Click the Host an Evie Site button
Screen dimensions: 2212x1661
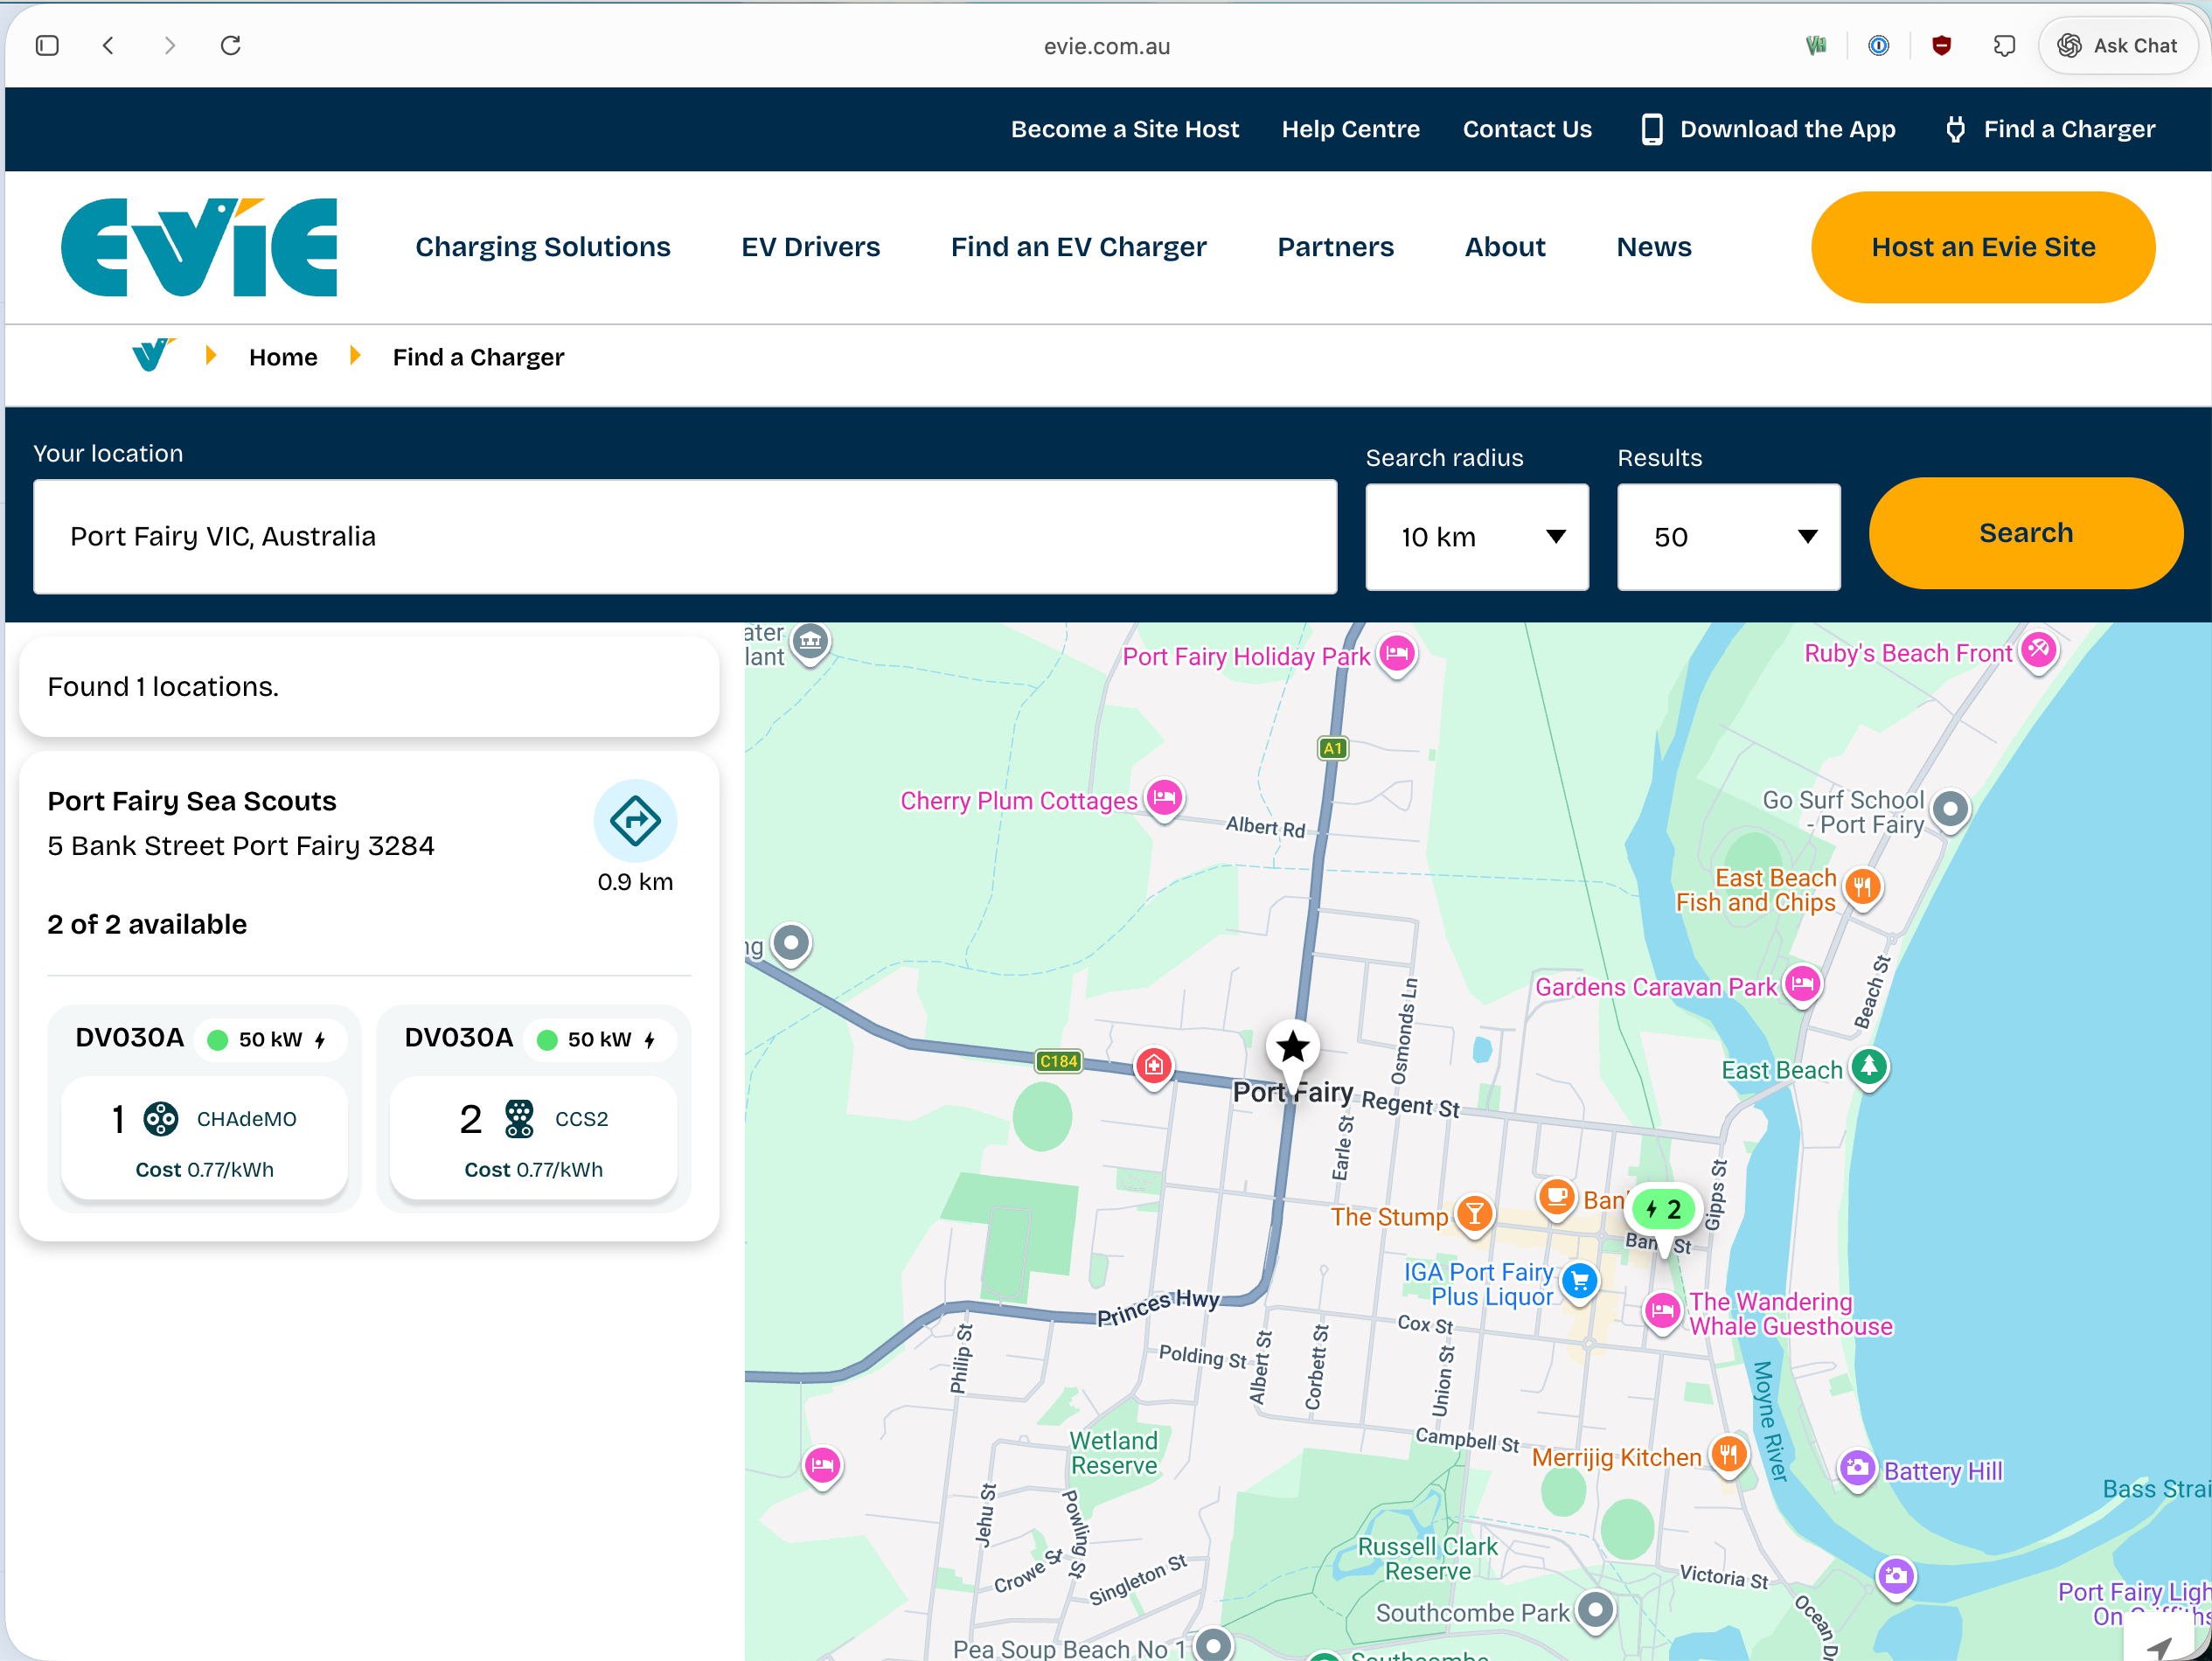pos(1983,247)
